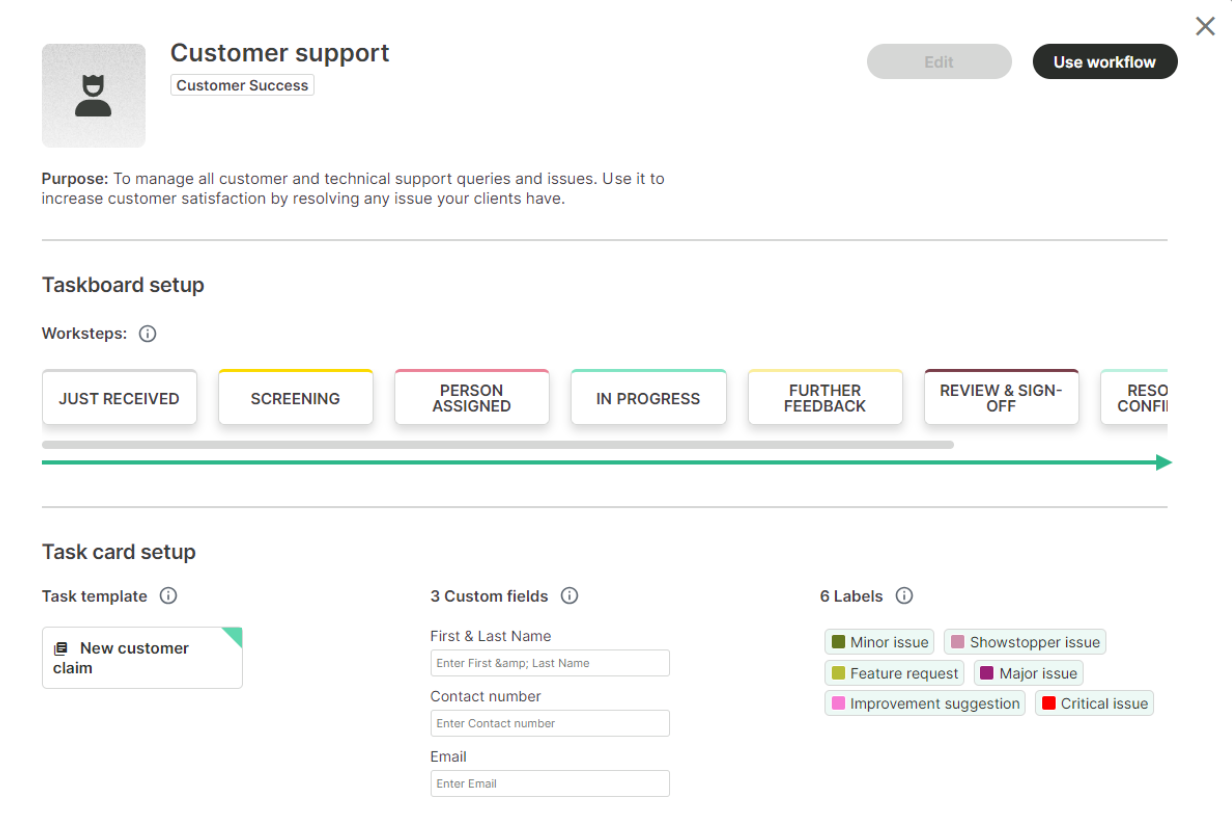Choose the IN PROGRESS workstep
Screen dimensions: 1232x840
click(648, 398)
